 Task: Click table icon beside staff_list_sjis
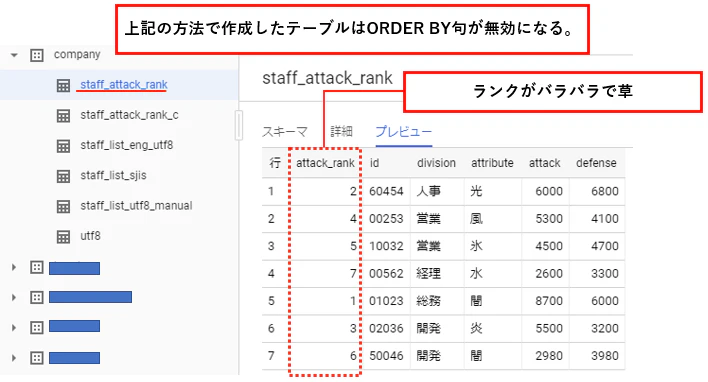pos(63,176)
